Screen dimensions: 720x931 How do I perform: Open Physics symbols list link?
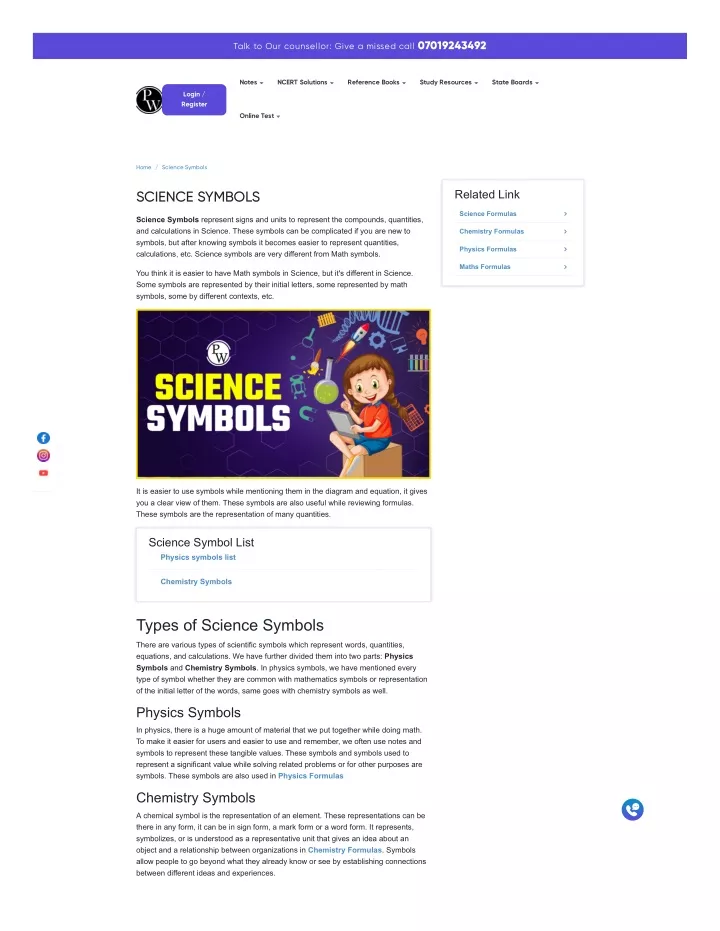point(198,557)
